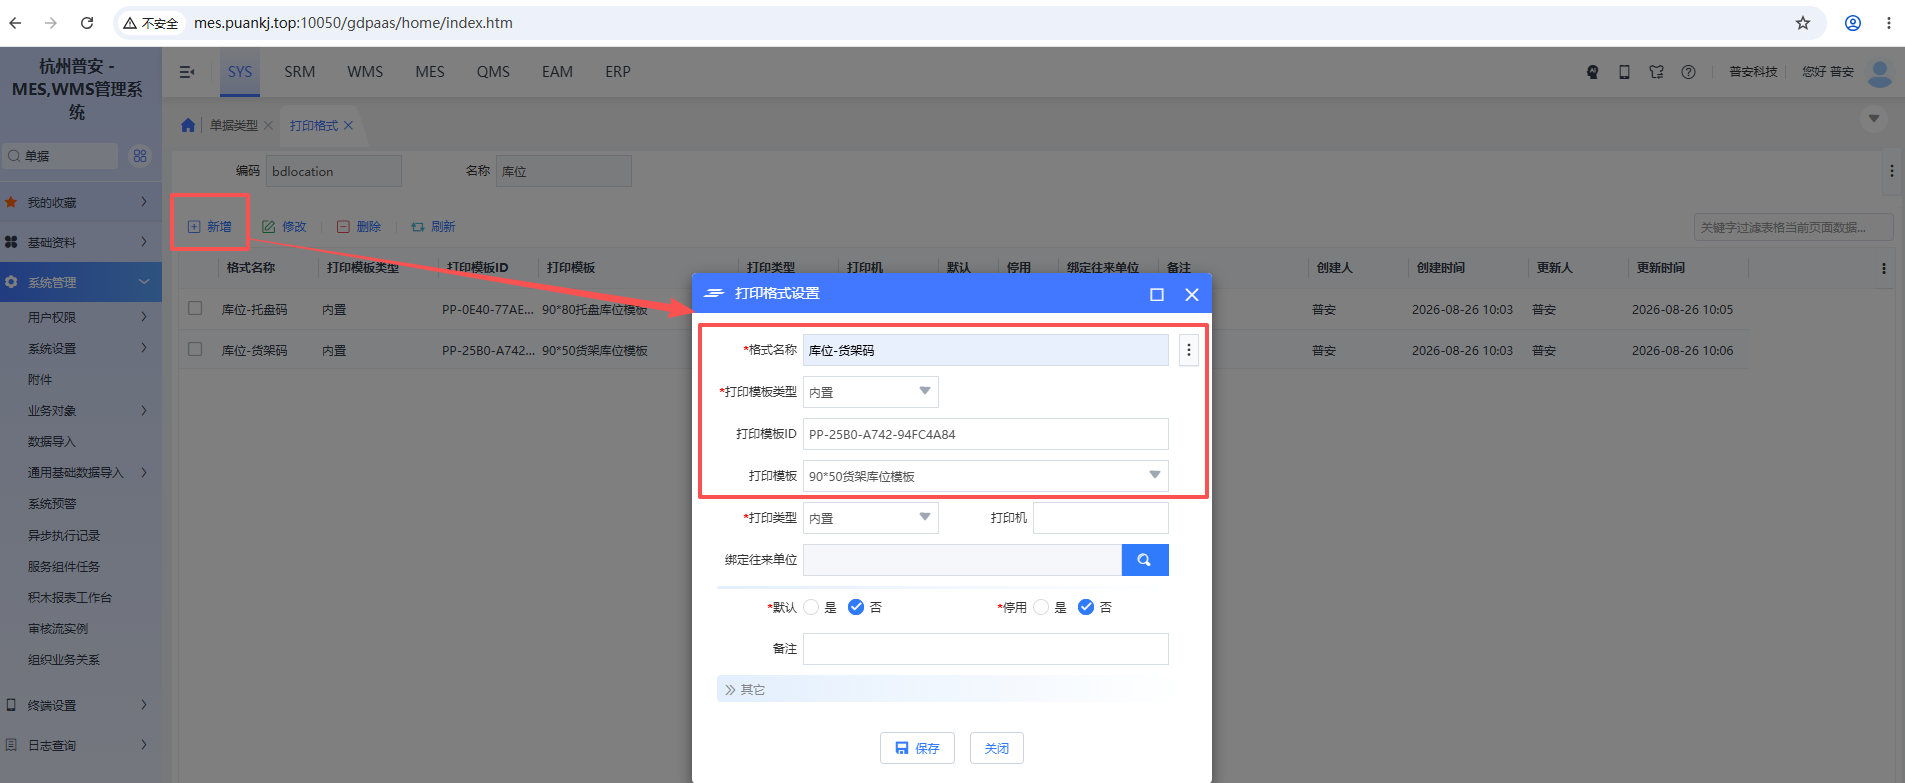This screenshot has width=1905, height=783.
Task: Open the mobile device icon in header
Action: point(1624,72)
